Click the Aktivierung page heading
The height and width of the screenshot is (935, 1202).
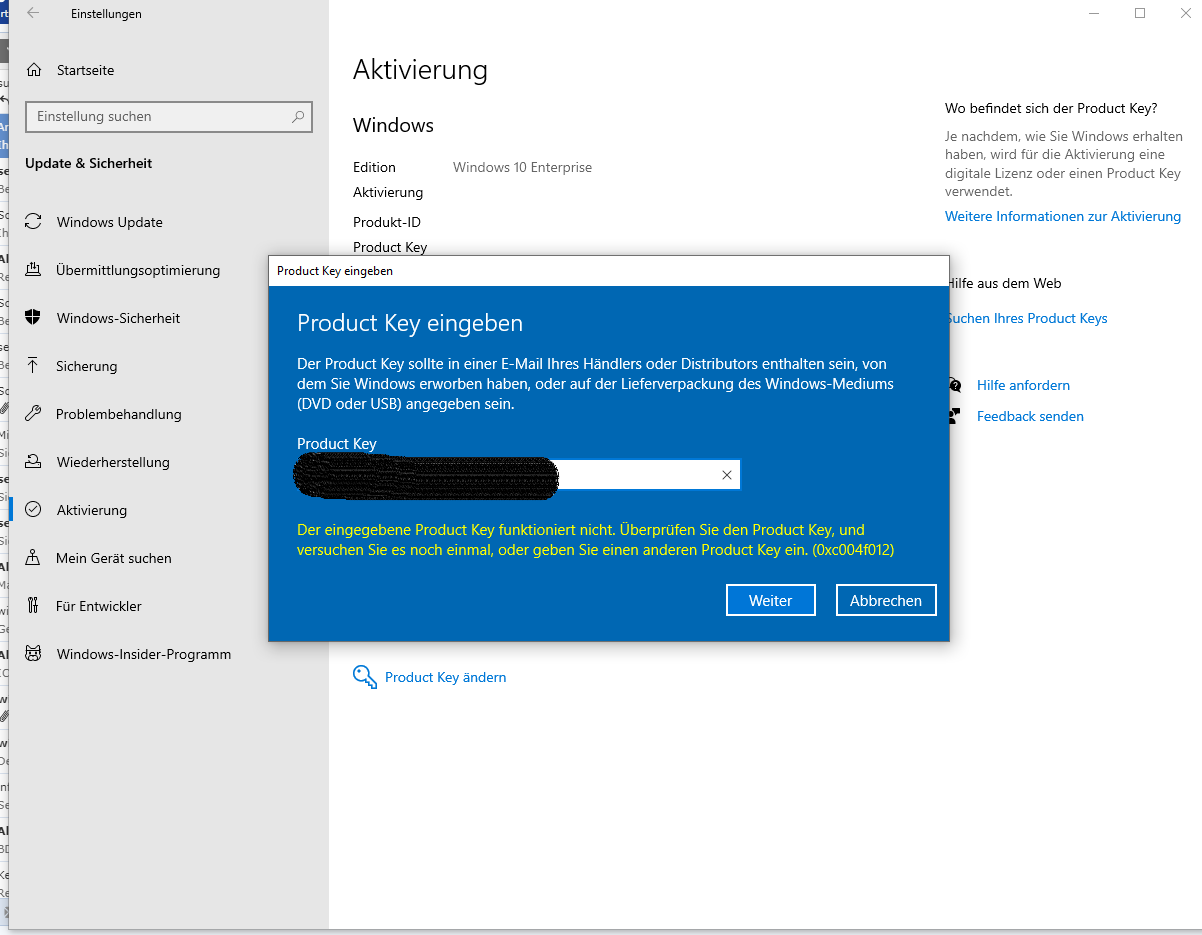point(420,70)
